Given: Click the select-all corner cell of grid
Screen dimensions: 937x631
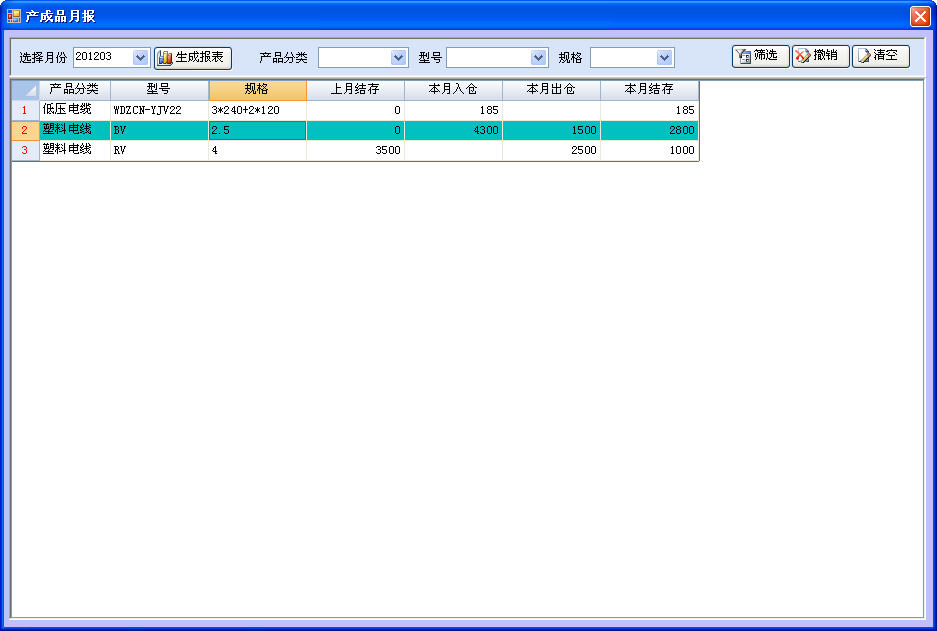Looking at the screenshot, I should [x=25, y=90].
